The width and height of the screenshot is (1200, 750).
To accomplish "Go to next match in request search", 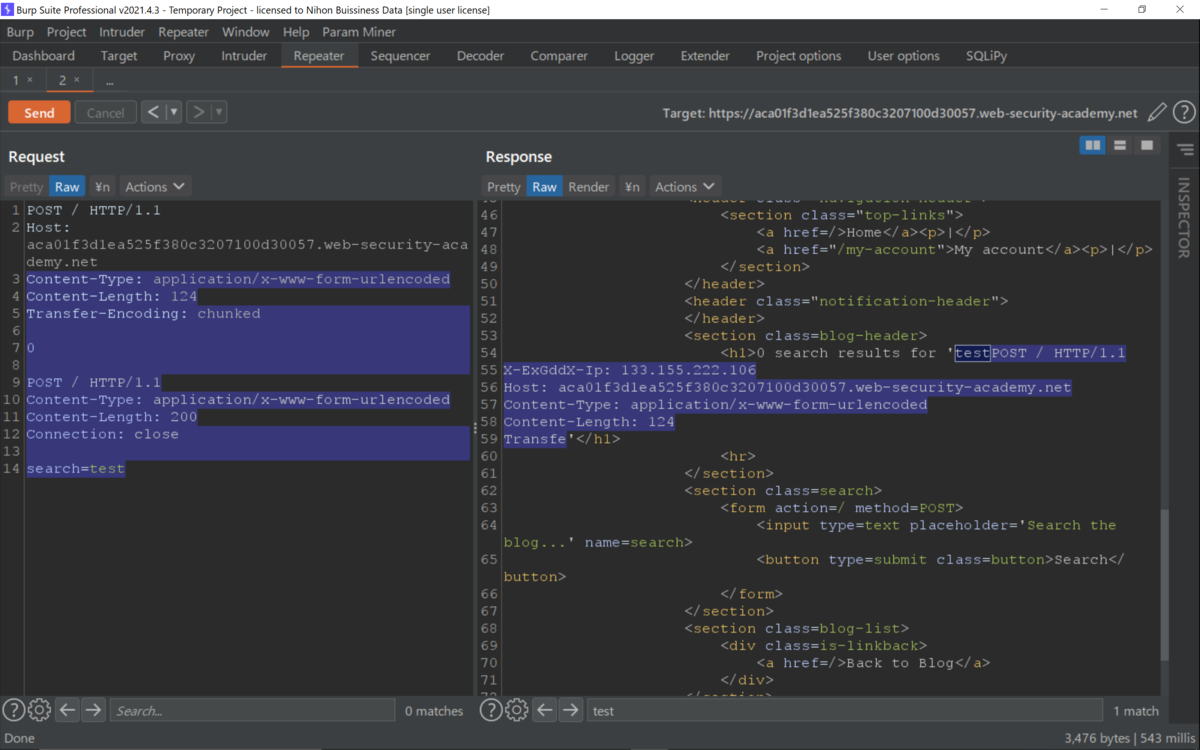I will (x=93, y=710).
